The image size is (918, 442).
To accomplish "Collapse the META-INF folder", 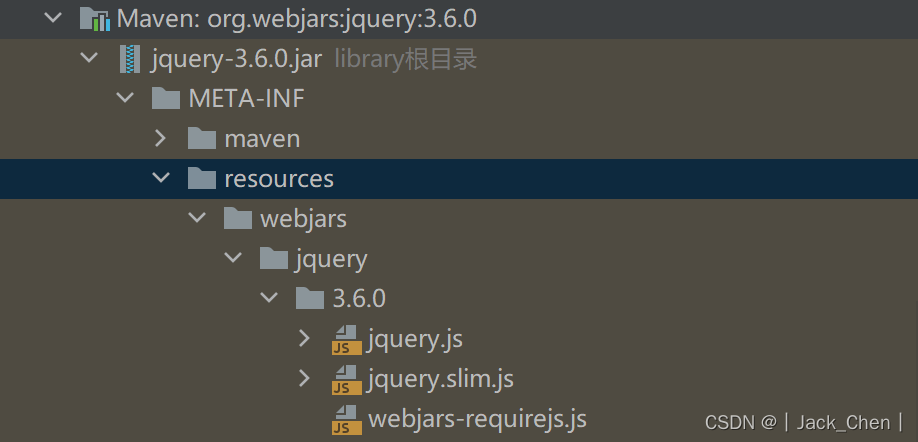I will point(125,97).
